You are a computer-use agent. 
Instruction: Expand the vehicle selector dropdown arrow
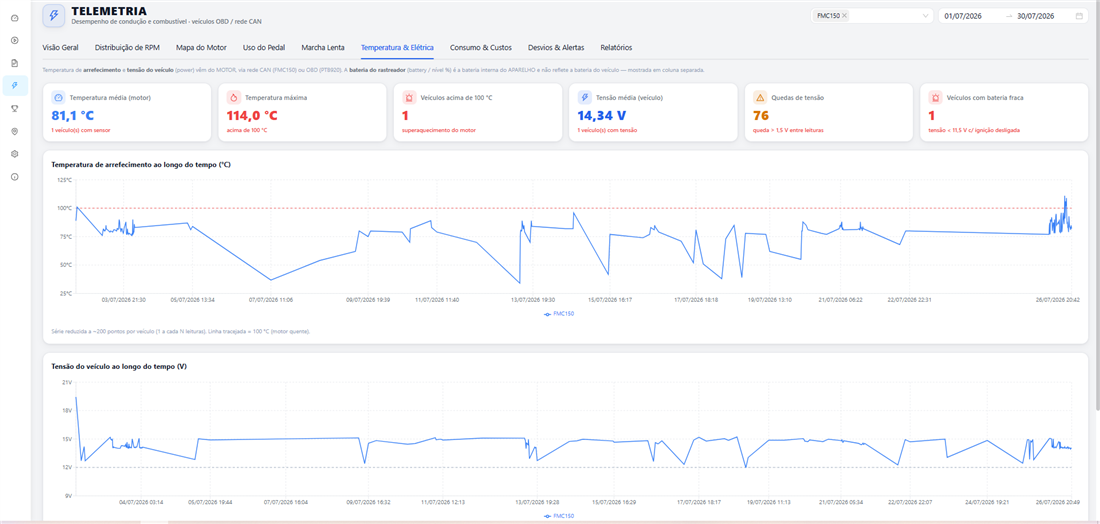925,15
